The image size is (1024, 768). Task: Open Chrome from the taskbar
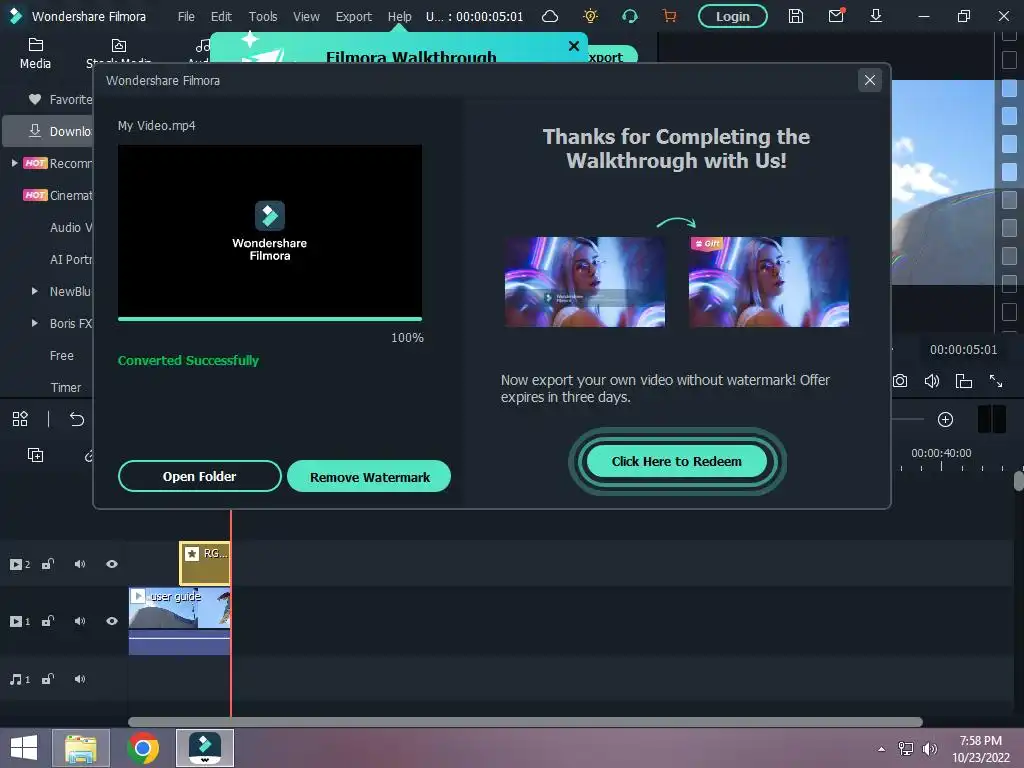[142, 748]
